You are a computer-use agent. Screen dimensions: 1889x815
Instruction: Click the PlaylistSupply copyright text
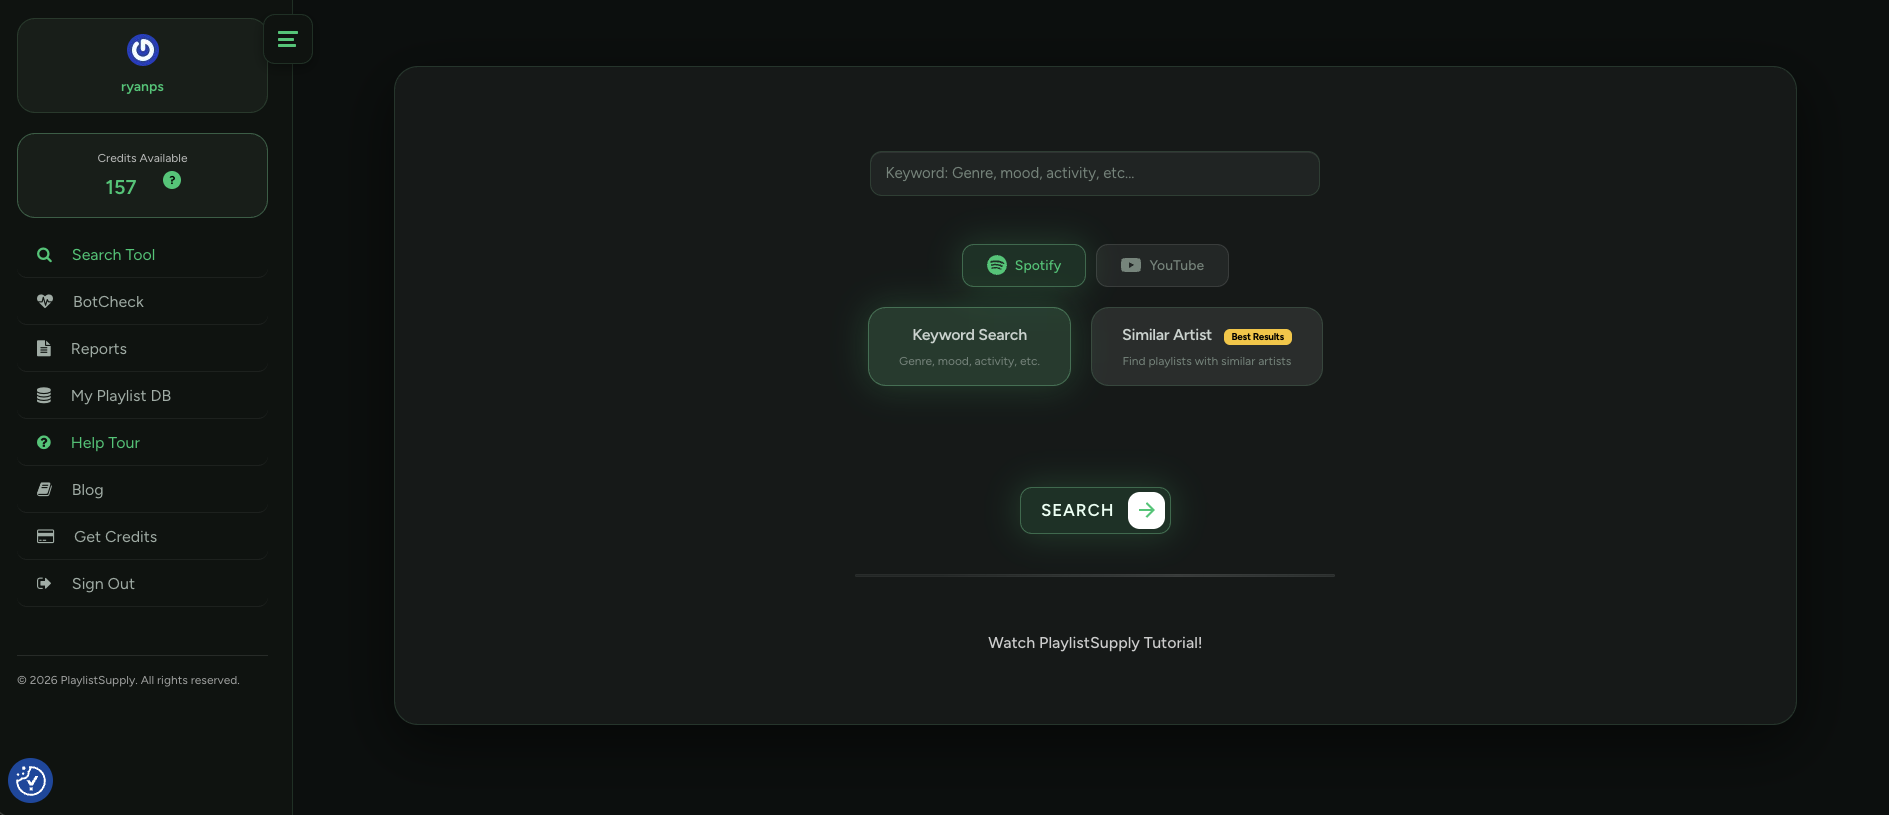click(128, 680)
